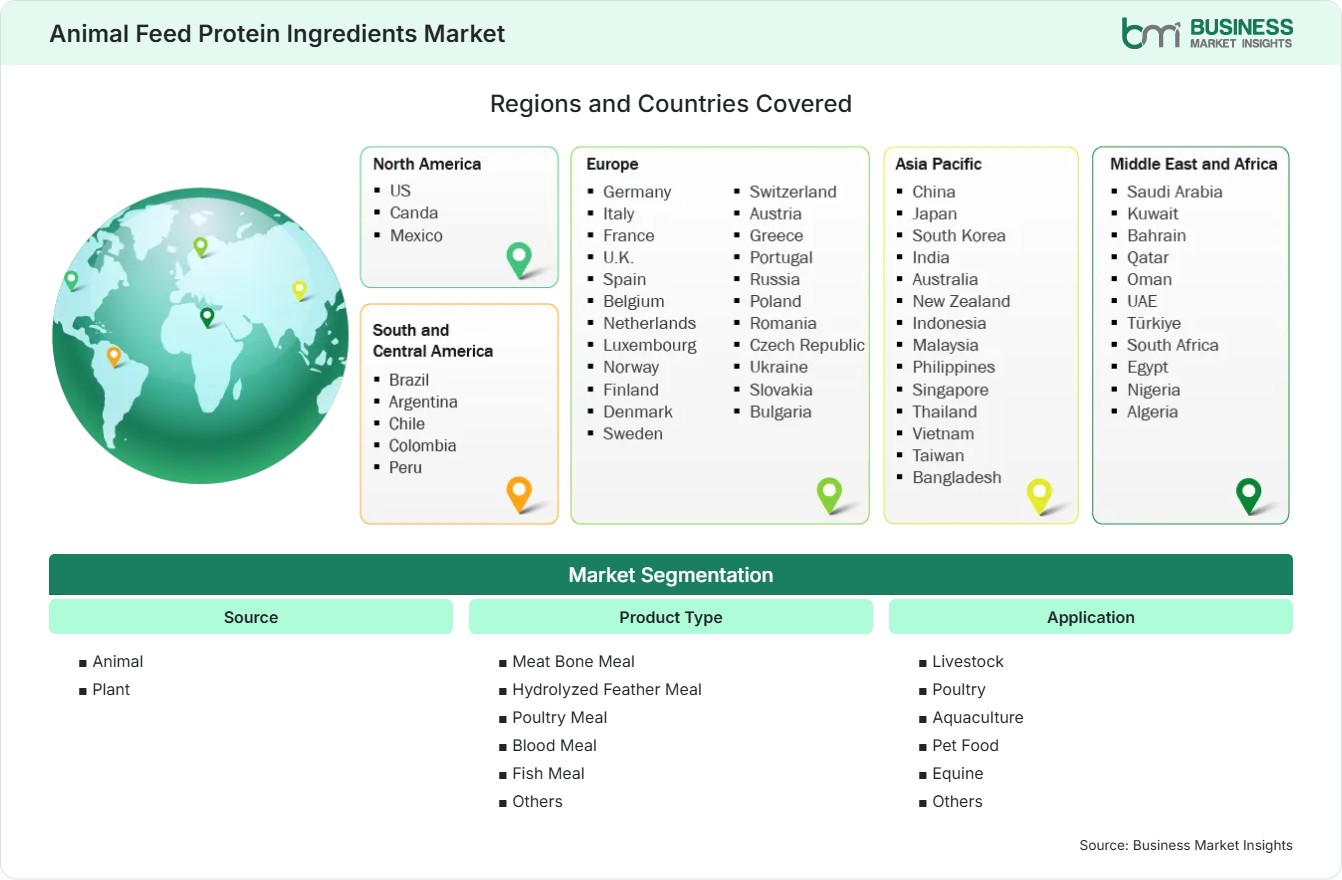Click the dark green pin on globe's Middle East
The image size is (1342, 880).
point(207,317)
